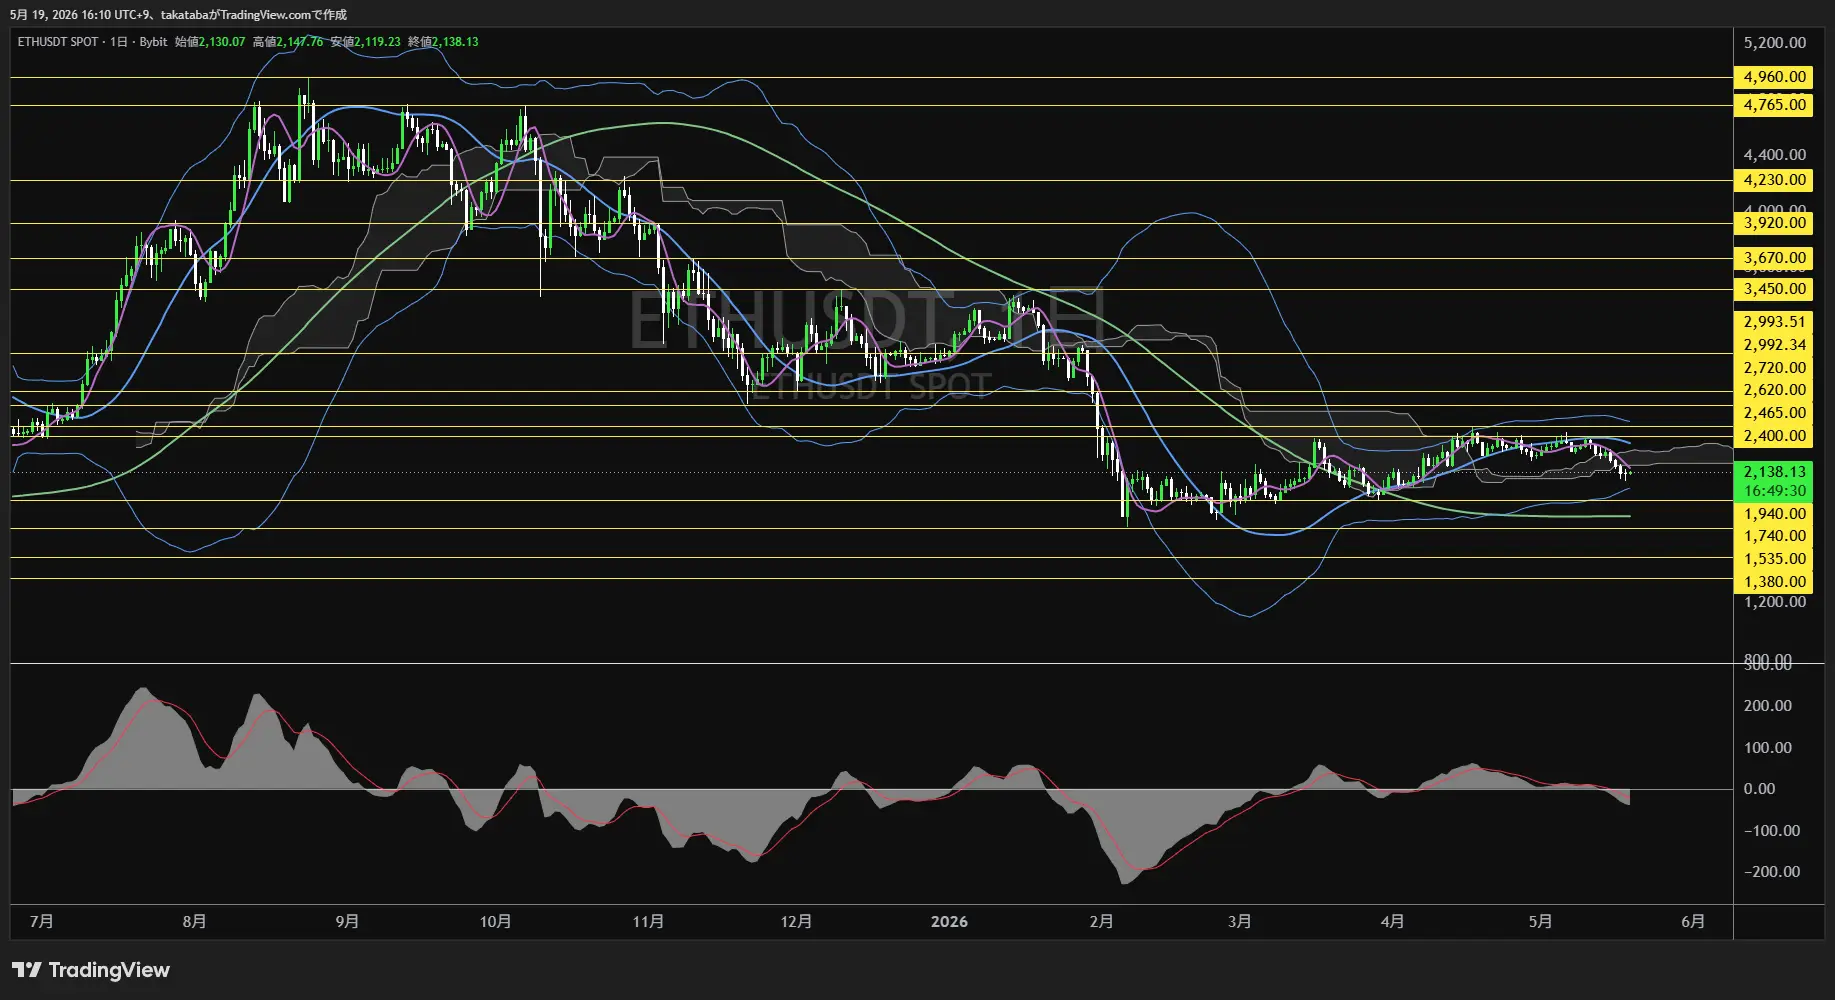Select the open value 2,130.07
1835x1000 pixels.
222,42
